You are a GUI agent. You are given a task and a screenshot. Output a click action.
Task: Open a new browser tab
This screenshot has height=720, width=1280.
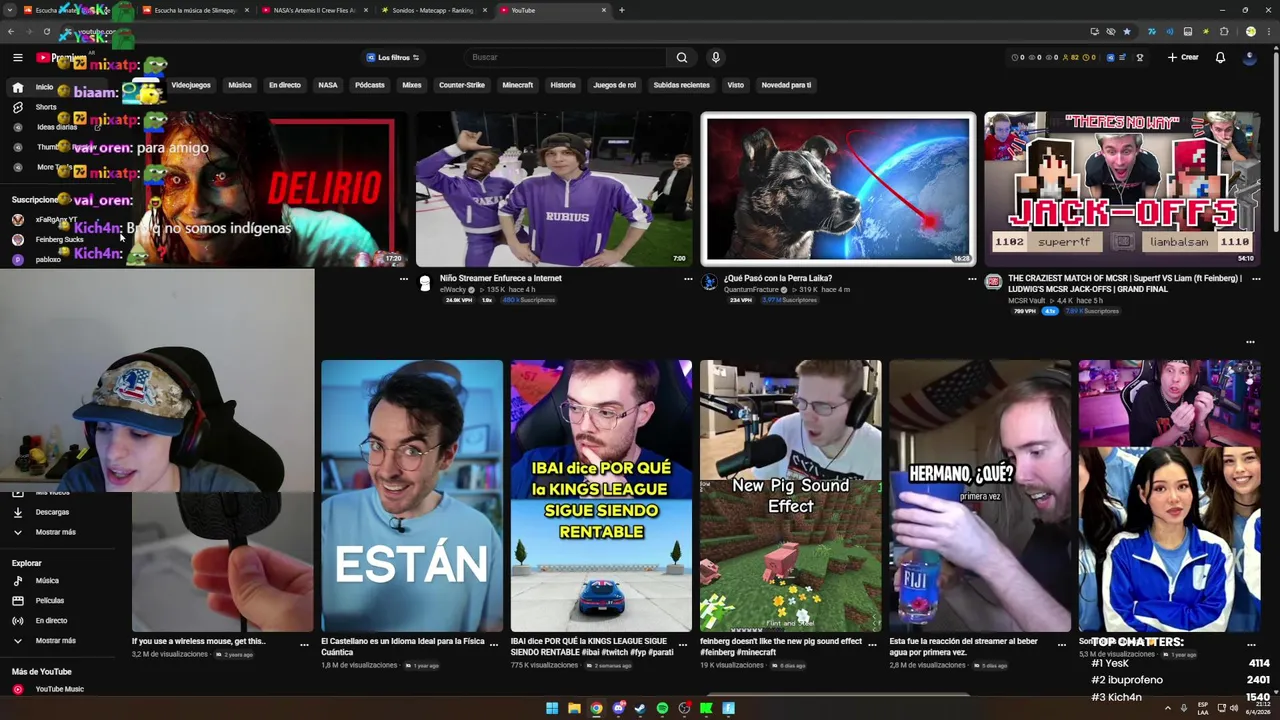pos(621,10)
